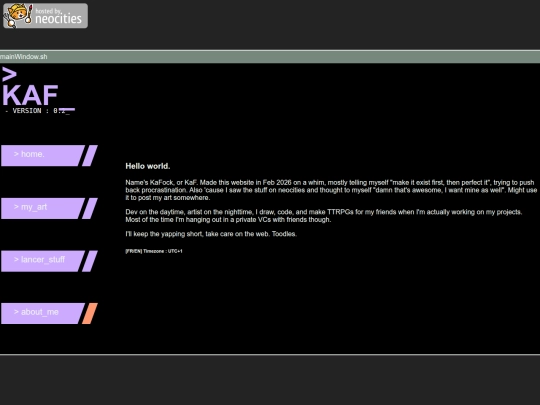Click the orange slash beside about_me
Image resolution: width=540 pixels, height=405 pixels.
[x=90, y=313]
